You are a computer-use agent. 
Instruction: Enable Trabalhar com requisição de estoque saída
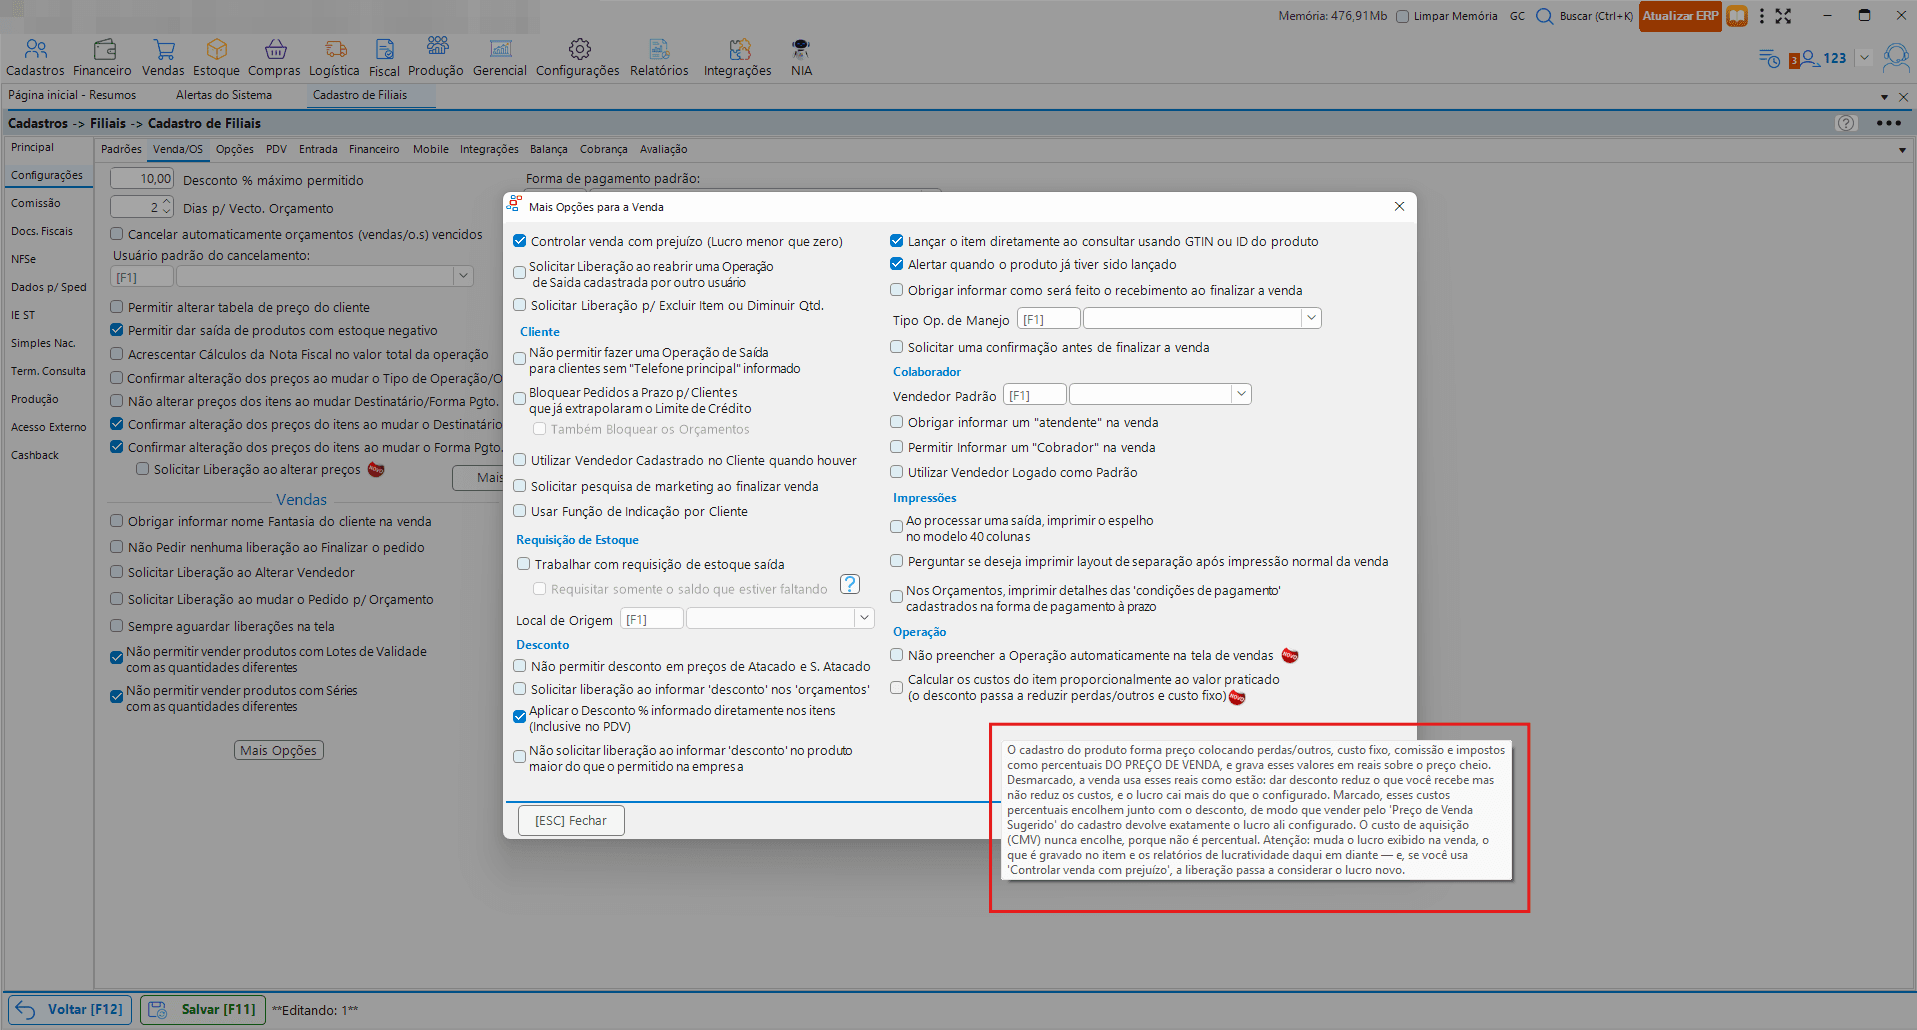(x=523, y=564)
